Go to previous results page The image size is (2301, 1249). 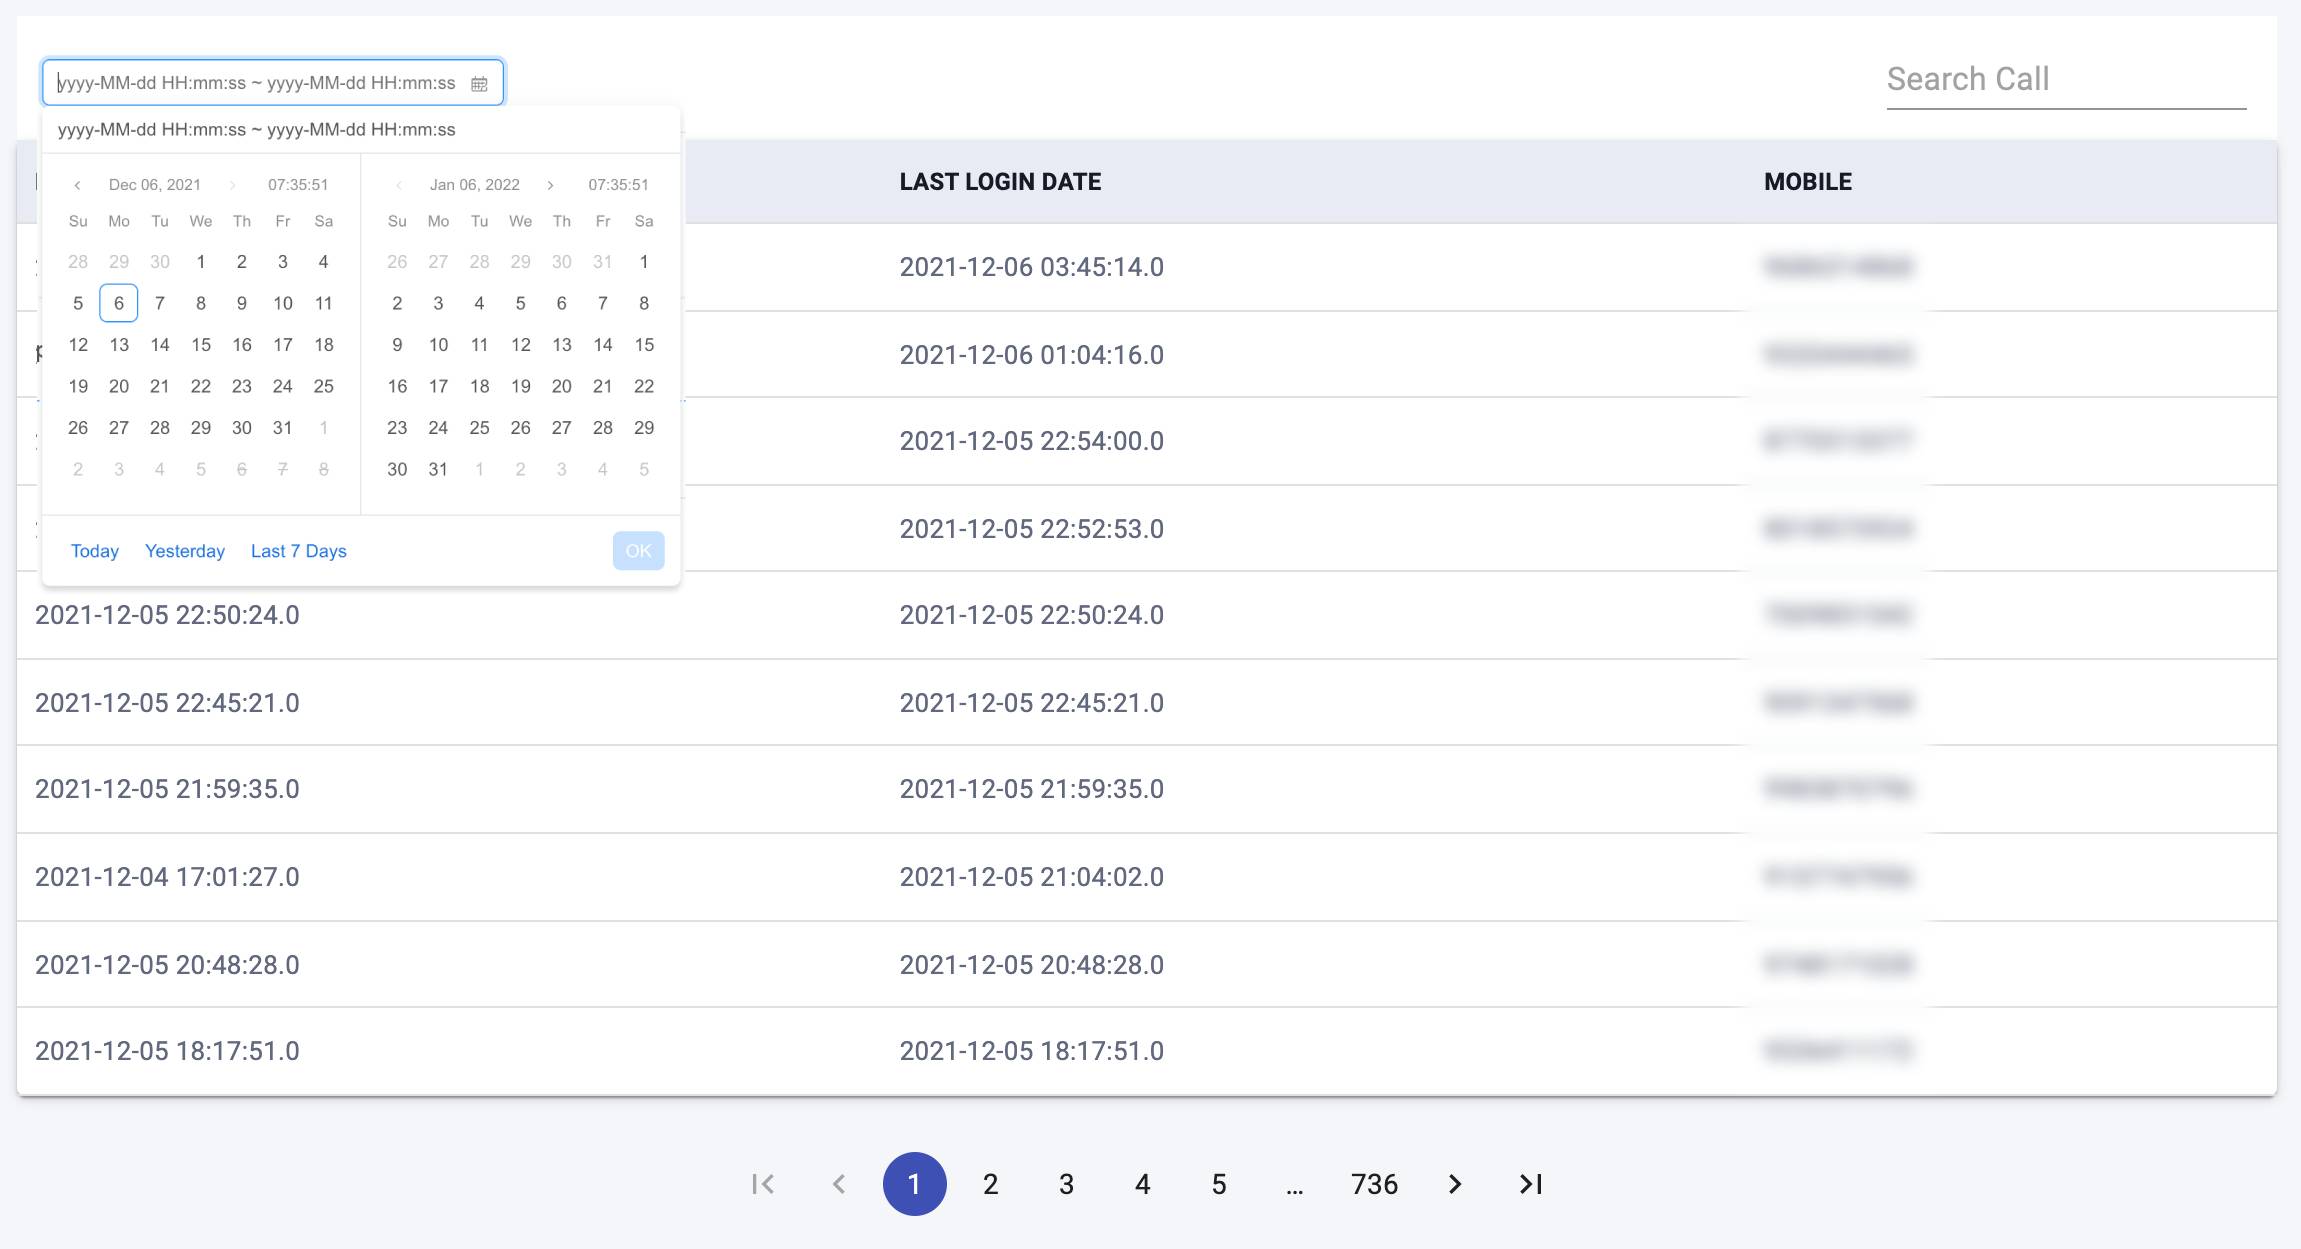click(839, 1184)
